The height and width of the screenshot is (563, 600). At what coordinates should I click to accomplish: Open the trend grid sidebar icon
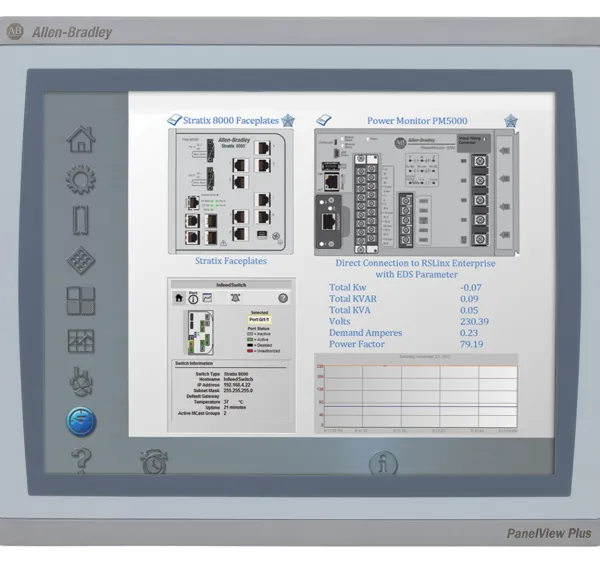tap(81, 341)
